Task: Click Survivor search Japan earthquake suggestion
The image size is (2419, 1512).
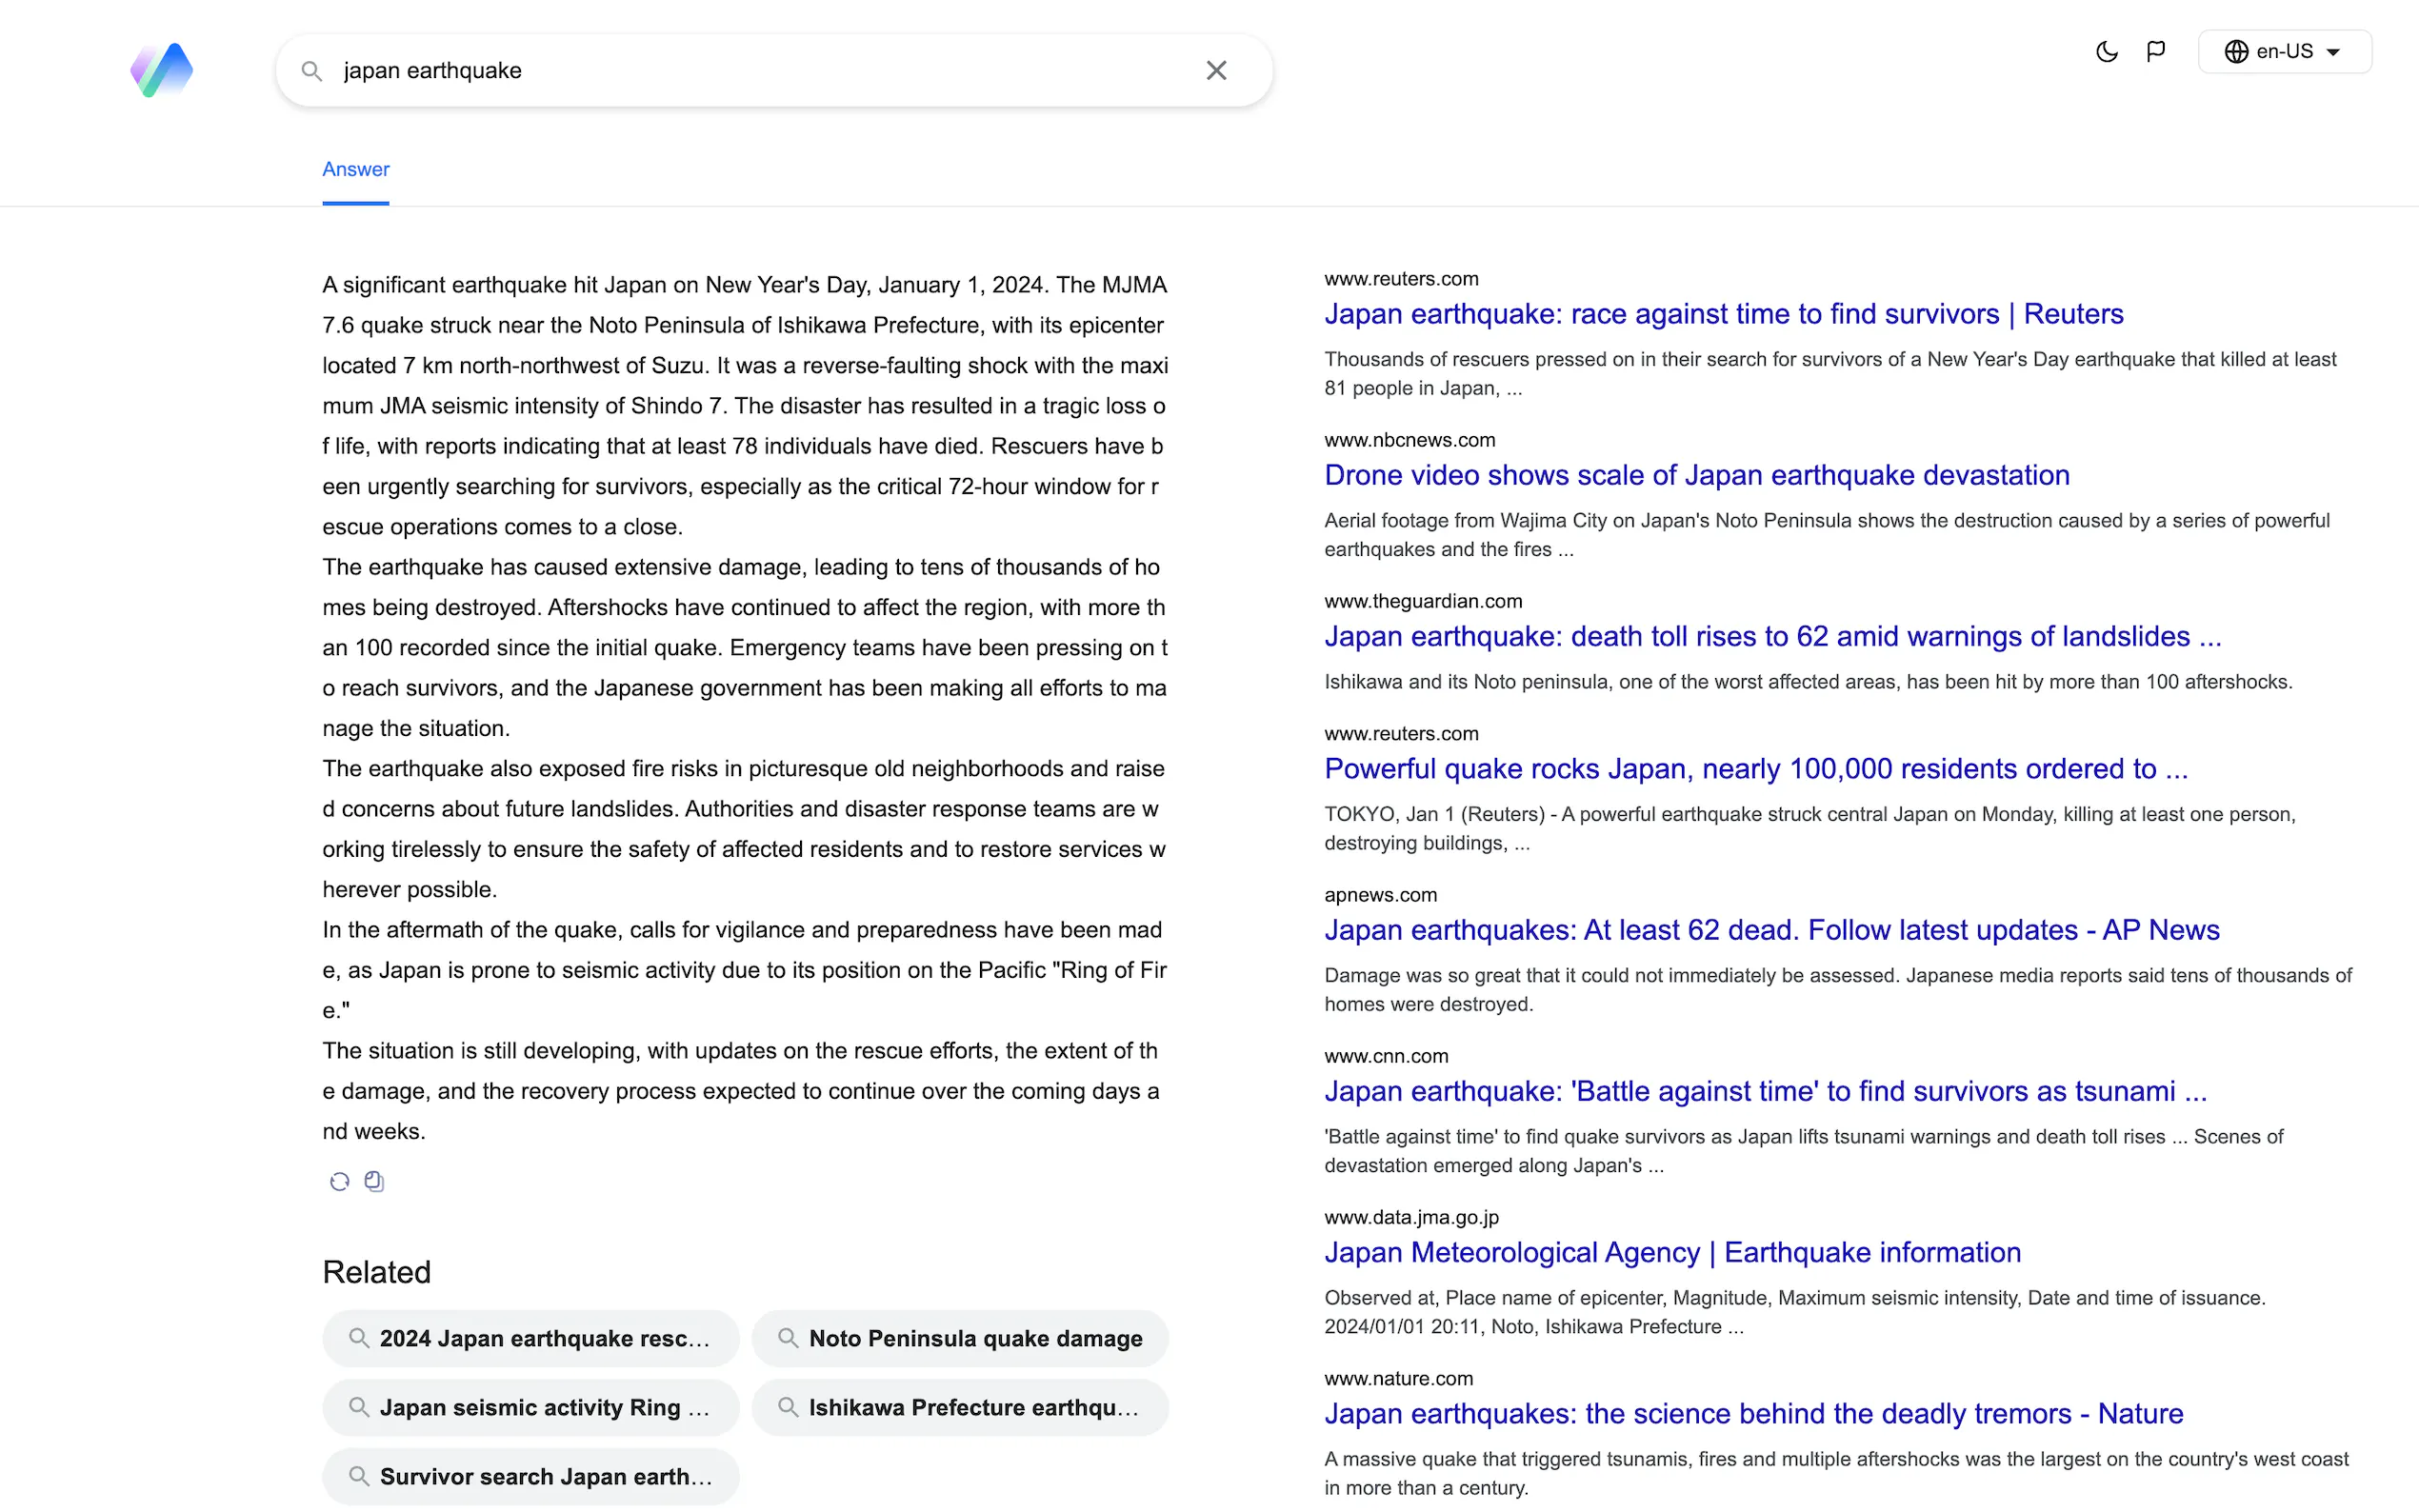Action: coord(531,1476)
